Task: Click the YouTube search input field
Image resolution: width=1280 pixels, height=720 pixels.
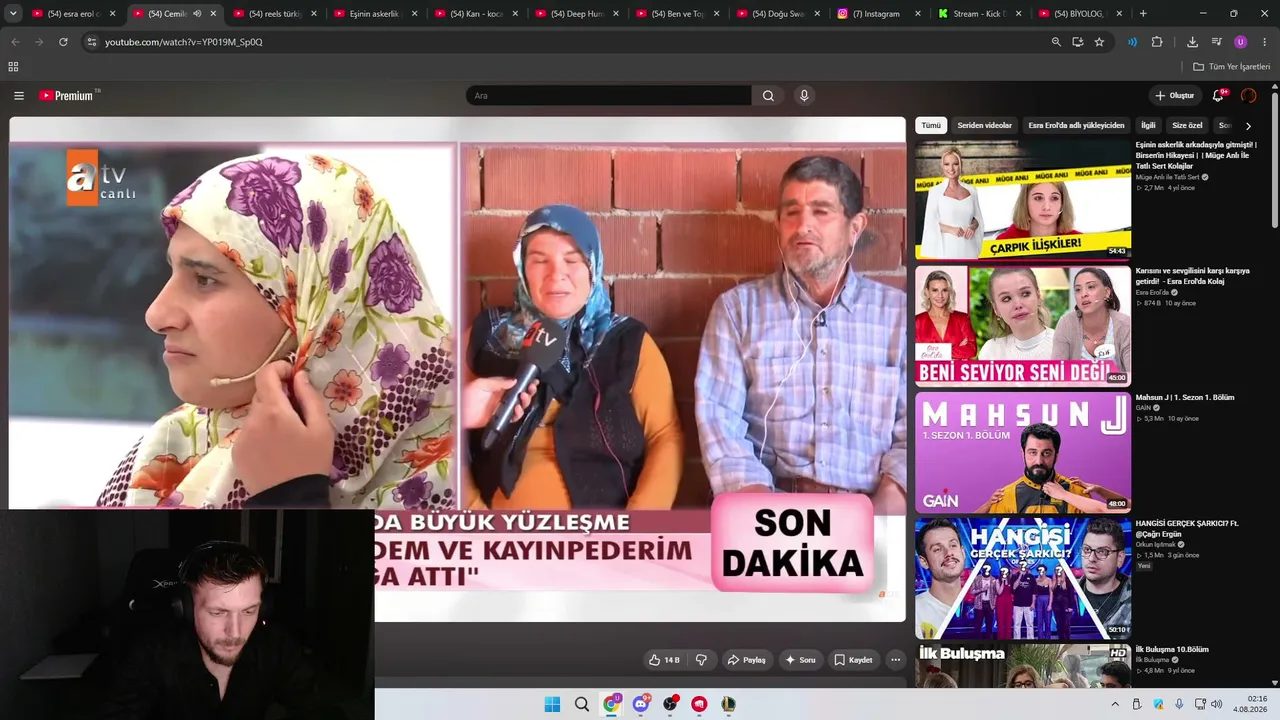Action: click(608, 96)
